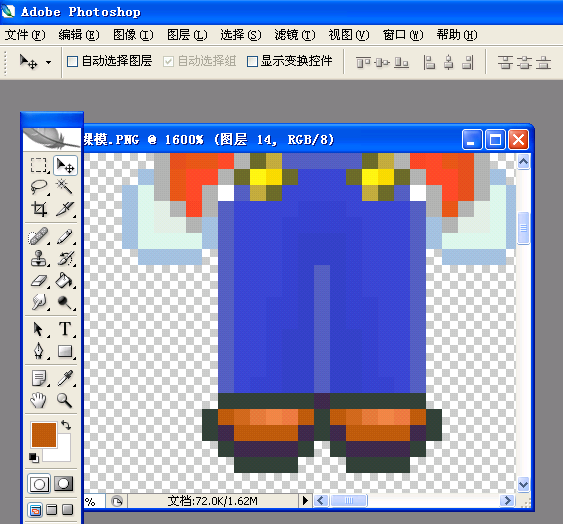Select the History Brush tool
Viewport: 563px width, 524px height.
pos(65,258)
